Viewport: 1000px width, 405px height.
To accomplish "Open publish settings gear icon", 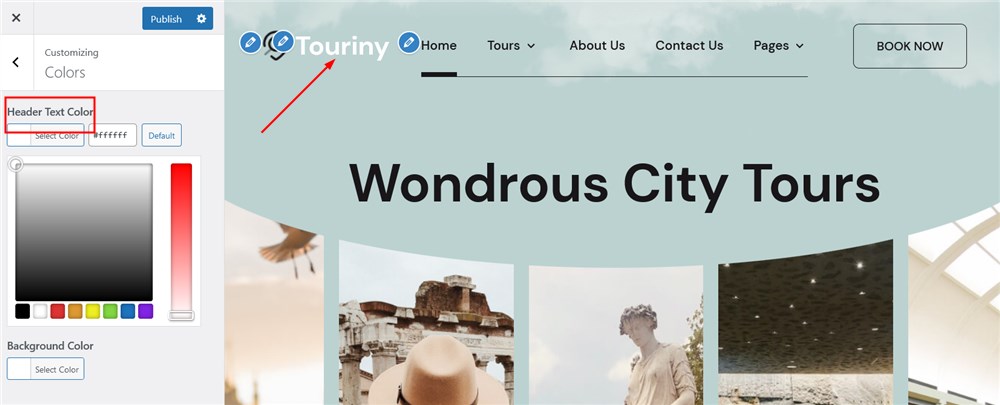I will 202,18.
